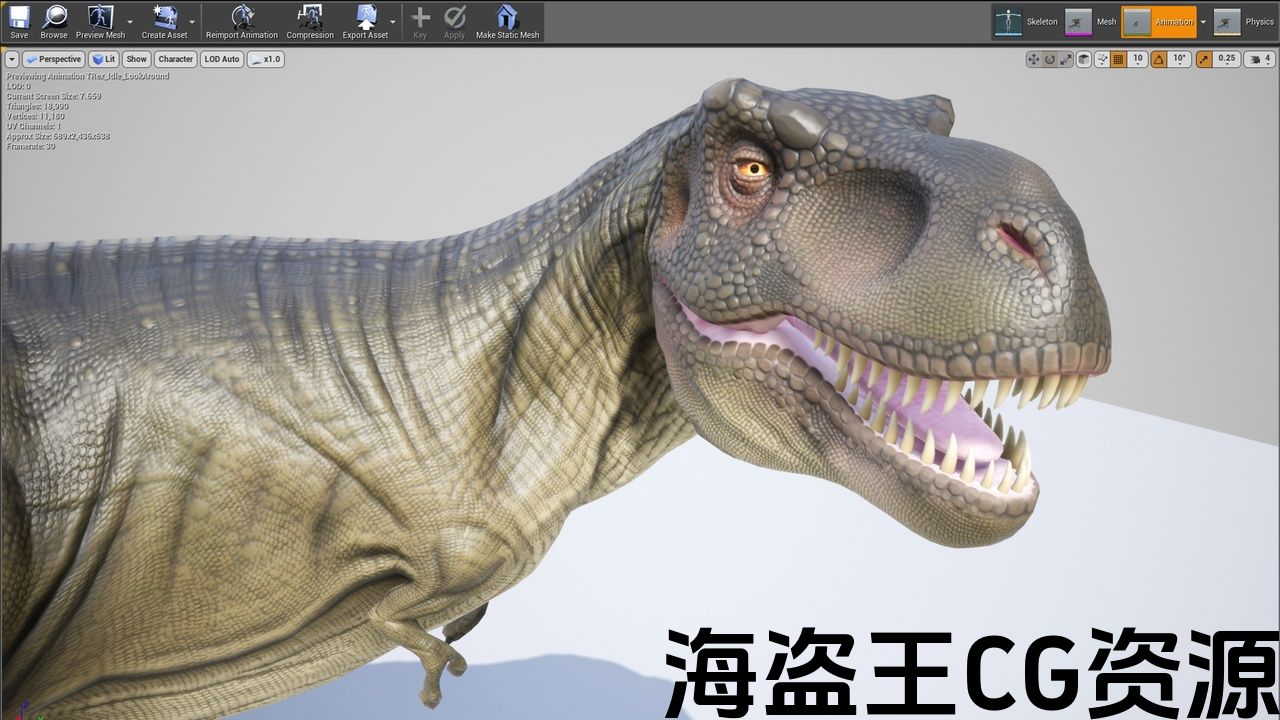Click the Make Static Mesh icon
This screenshot has width=1280, height=720.
click(x=507, y=21)
